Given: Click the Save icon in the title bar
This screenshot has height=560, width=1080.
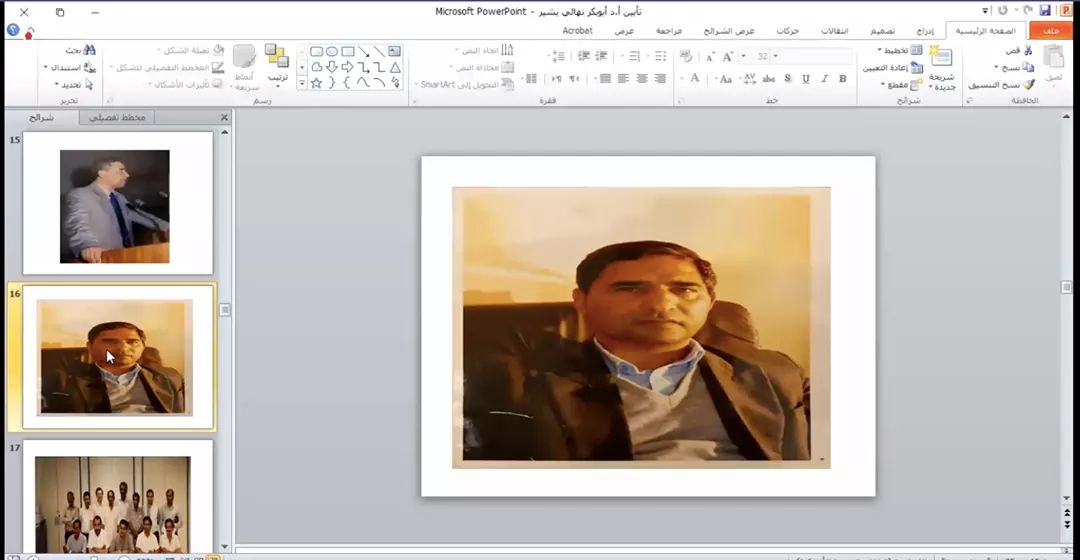Looking at the screenshot, I should [x=1045, y=11].
